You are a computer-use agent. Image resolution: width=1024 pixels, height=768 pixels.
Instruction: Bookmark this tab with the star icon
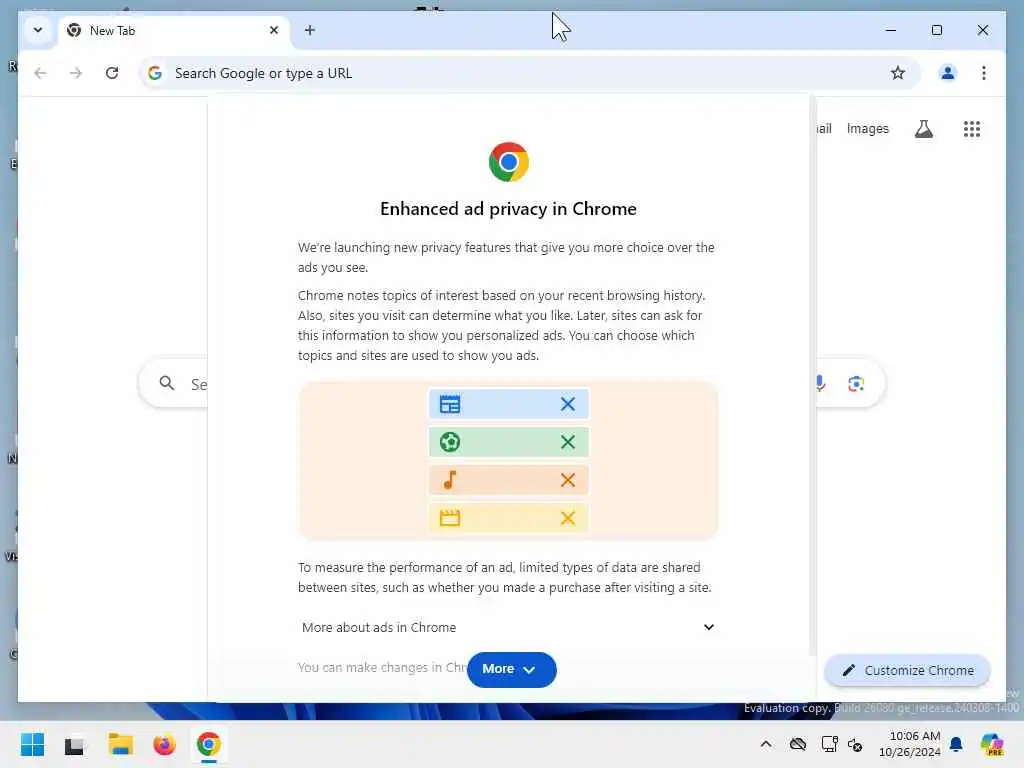click(897, 73)
